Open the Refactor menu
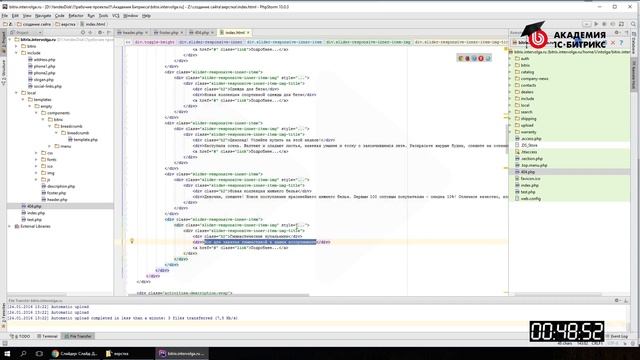Viewport: 640px width, 360px height. pos(76,16)
